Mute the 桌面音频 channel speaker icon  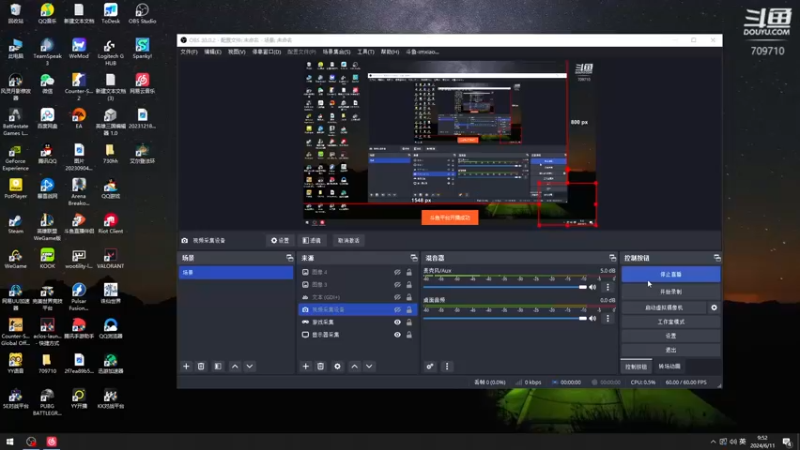point(592,318)
